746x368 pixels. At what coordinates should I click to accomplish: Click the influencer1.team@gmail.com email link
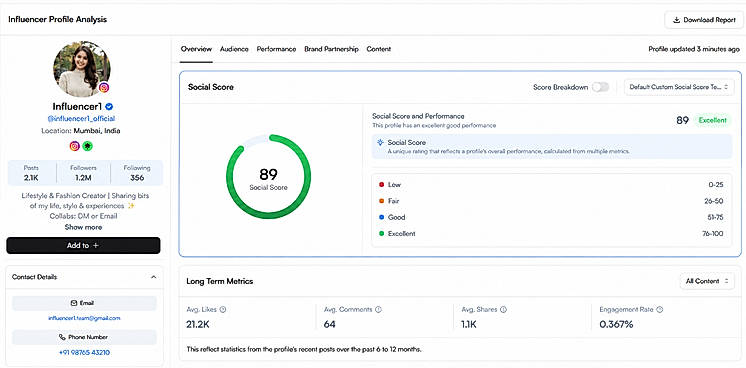coord(84,318)
